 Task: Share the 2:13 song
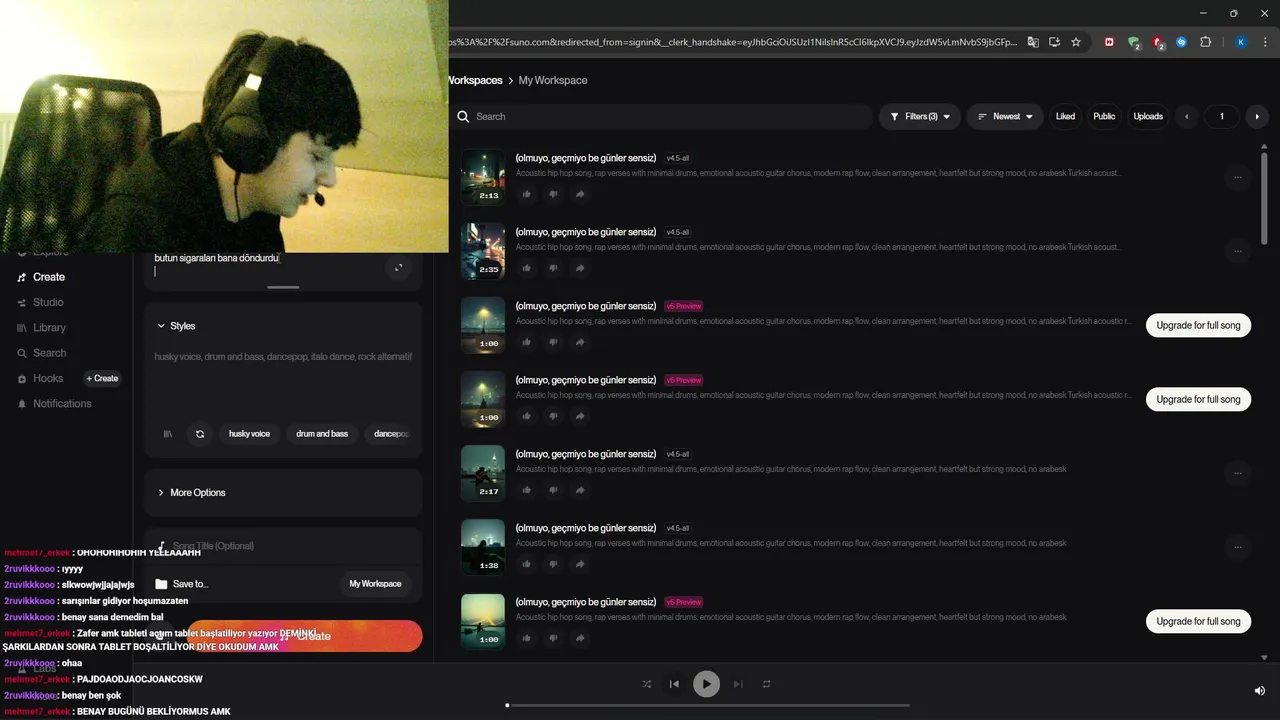[579, 194]
